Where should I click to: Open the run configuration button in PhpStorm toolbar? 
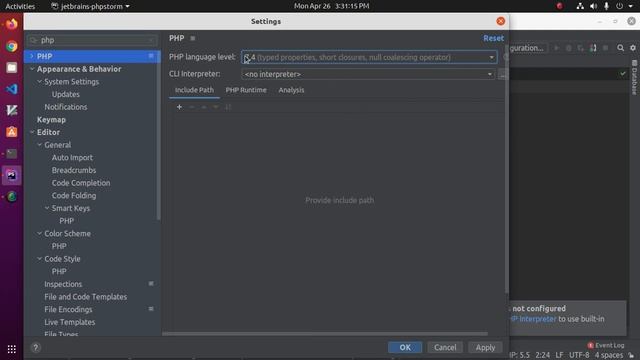528,48
